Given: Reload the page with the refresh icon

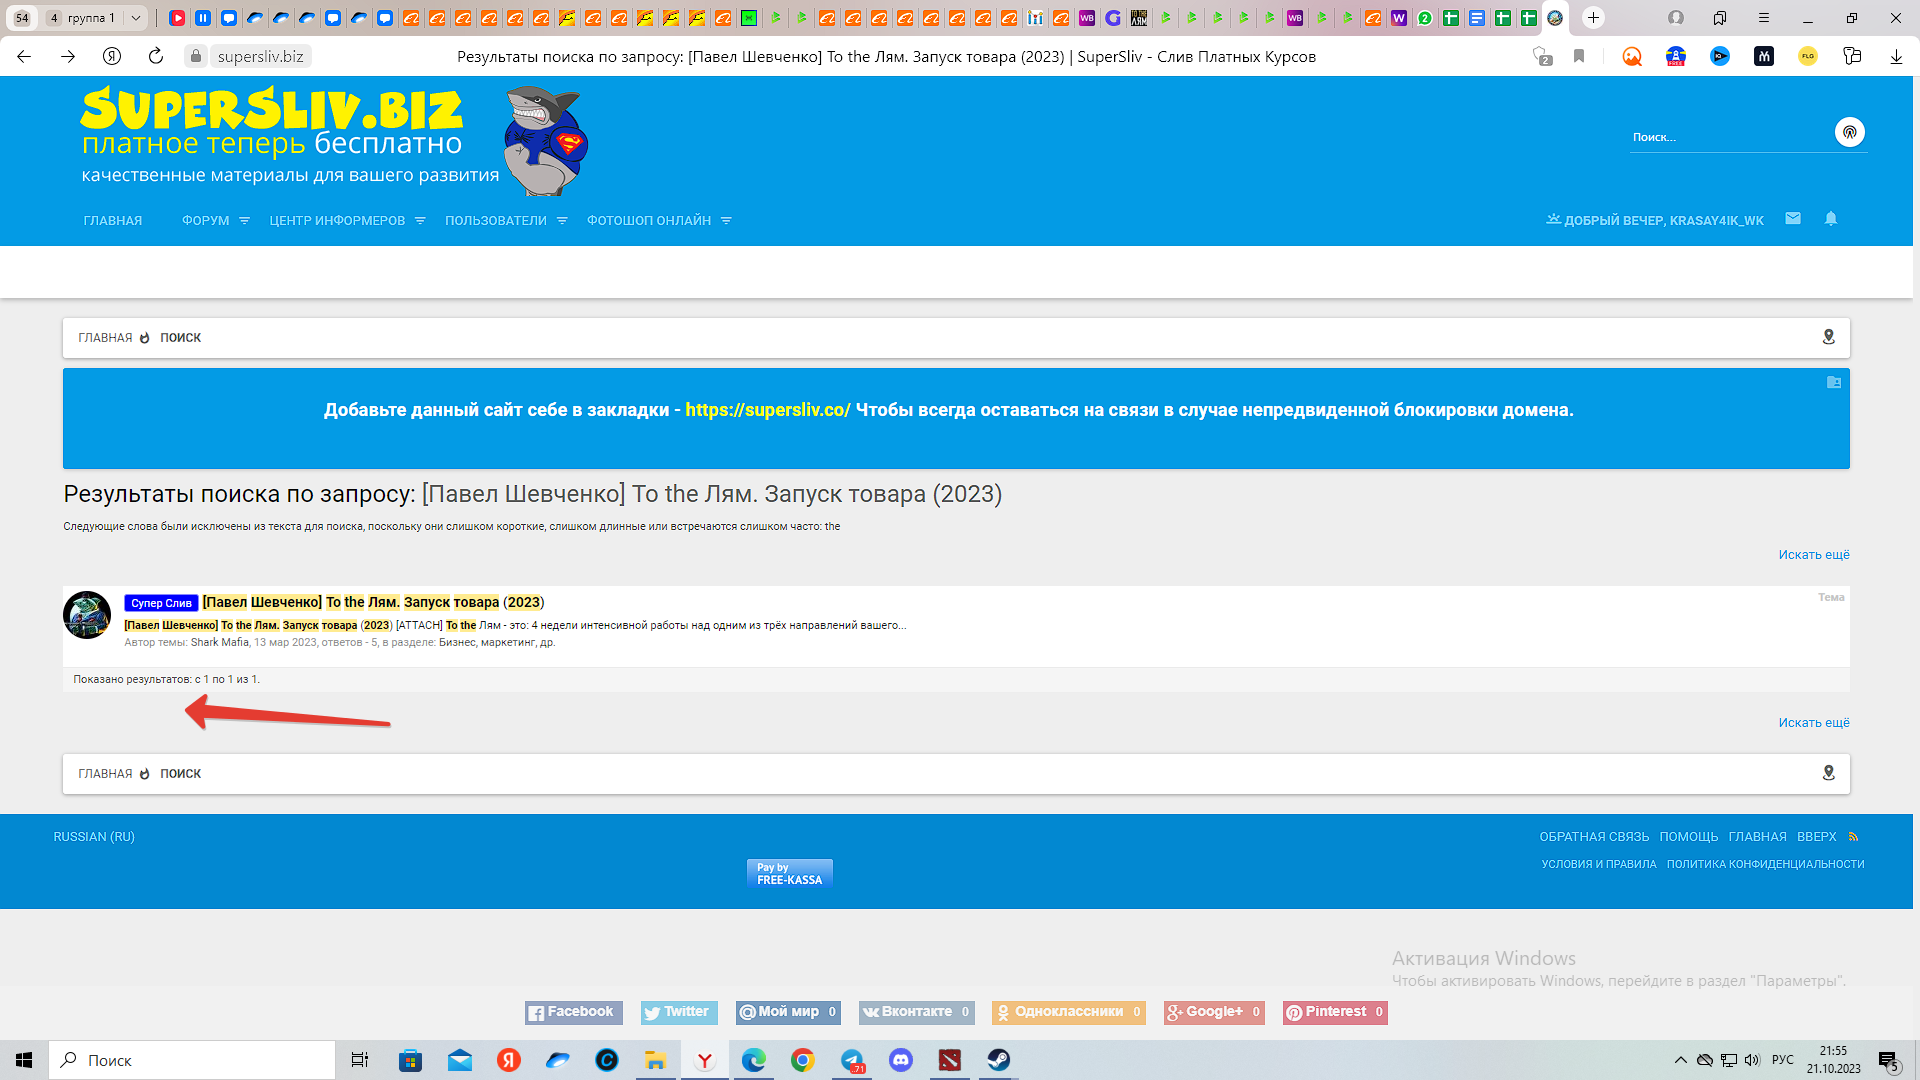Looking at the screenshot, I should coord(156,57).
